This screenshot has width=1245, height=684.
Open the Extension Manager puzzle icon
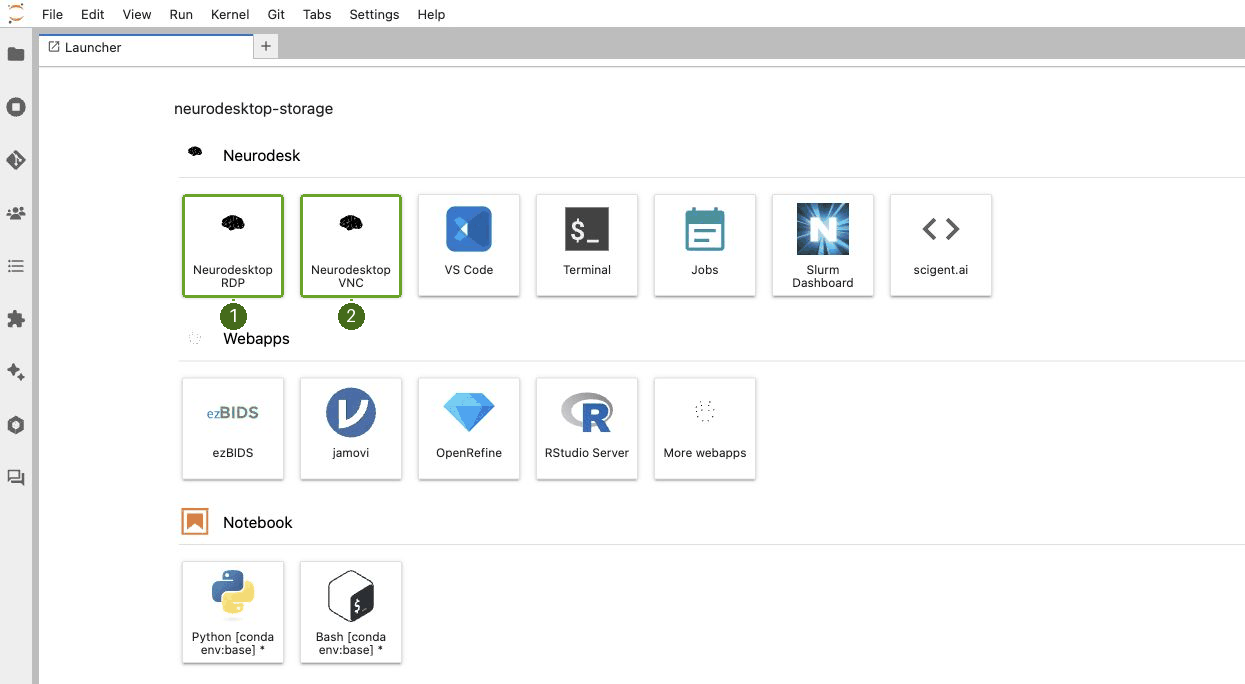(x=16, y=319)
